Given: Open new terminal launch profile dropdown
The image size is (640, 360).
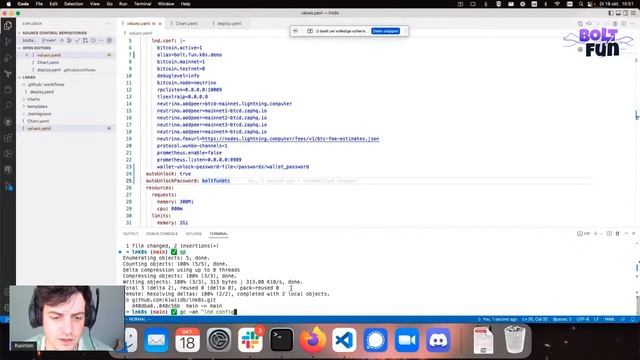Looking at the screenshot, I should 601,233.
